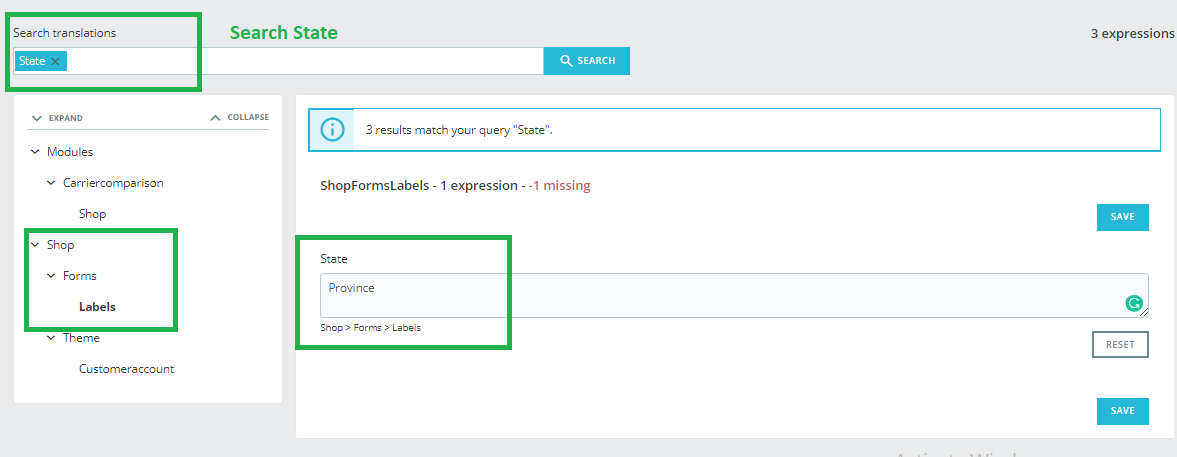
Task: Click the chevron beside the Theme node
Action: point(52,338)
